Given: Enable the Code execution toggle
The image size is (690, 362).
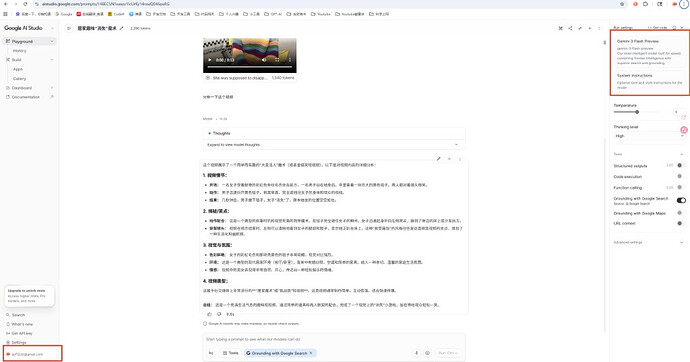Looking at the screenshot, I should [681, 176].
